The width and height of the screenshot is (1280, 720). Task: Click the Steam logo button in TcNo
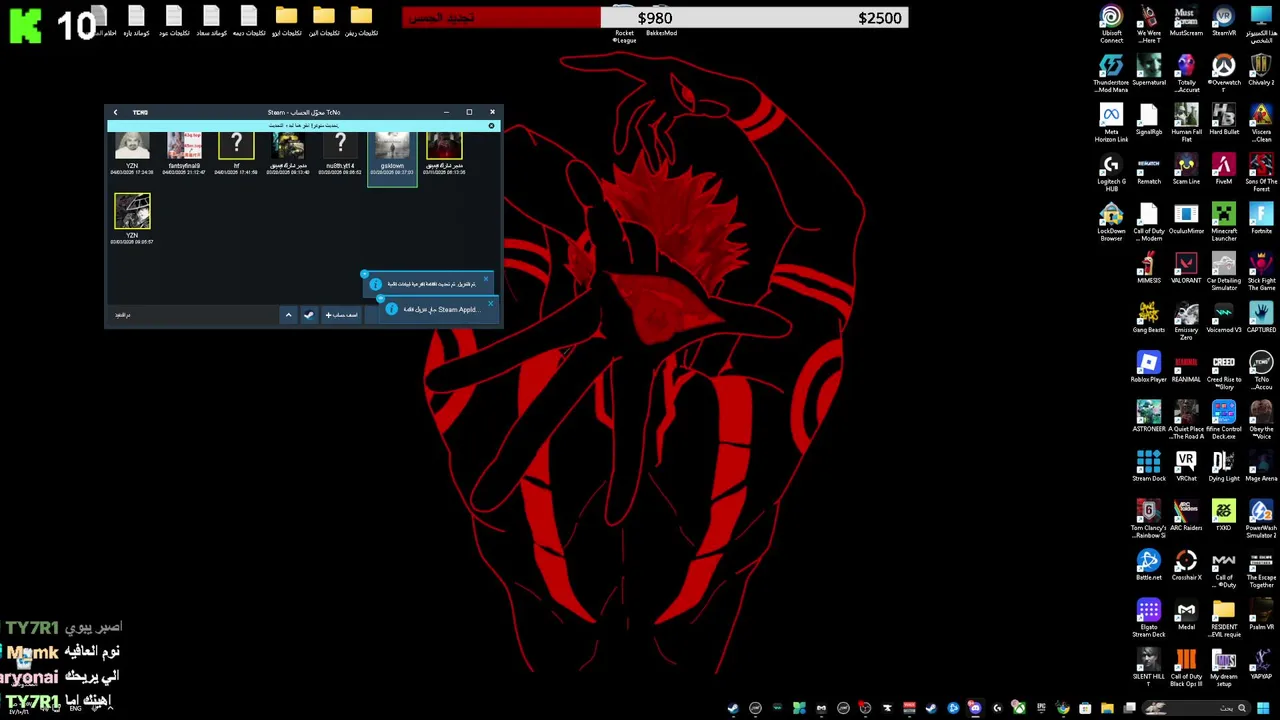click(x=308, y=315)
